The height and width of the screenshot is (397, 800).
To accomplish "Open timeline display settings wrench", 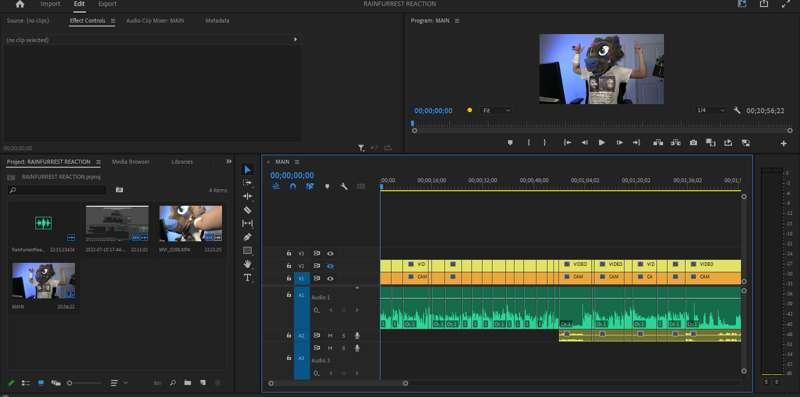I will click(x=344, y=186).
